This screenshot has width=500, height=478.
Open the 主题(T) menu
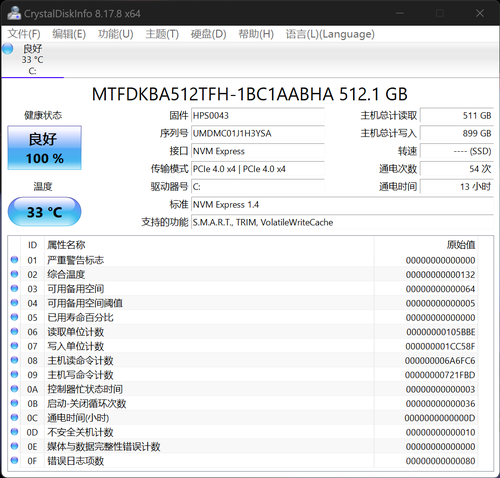coord(162,34)
